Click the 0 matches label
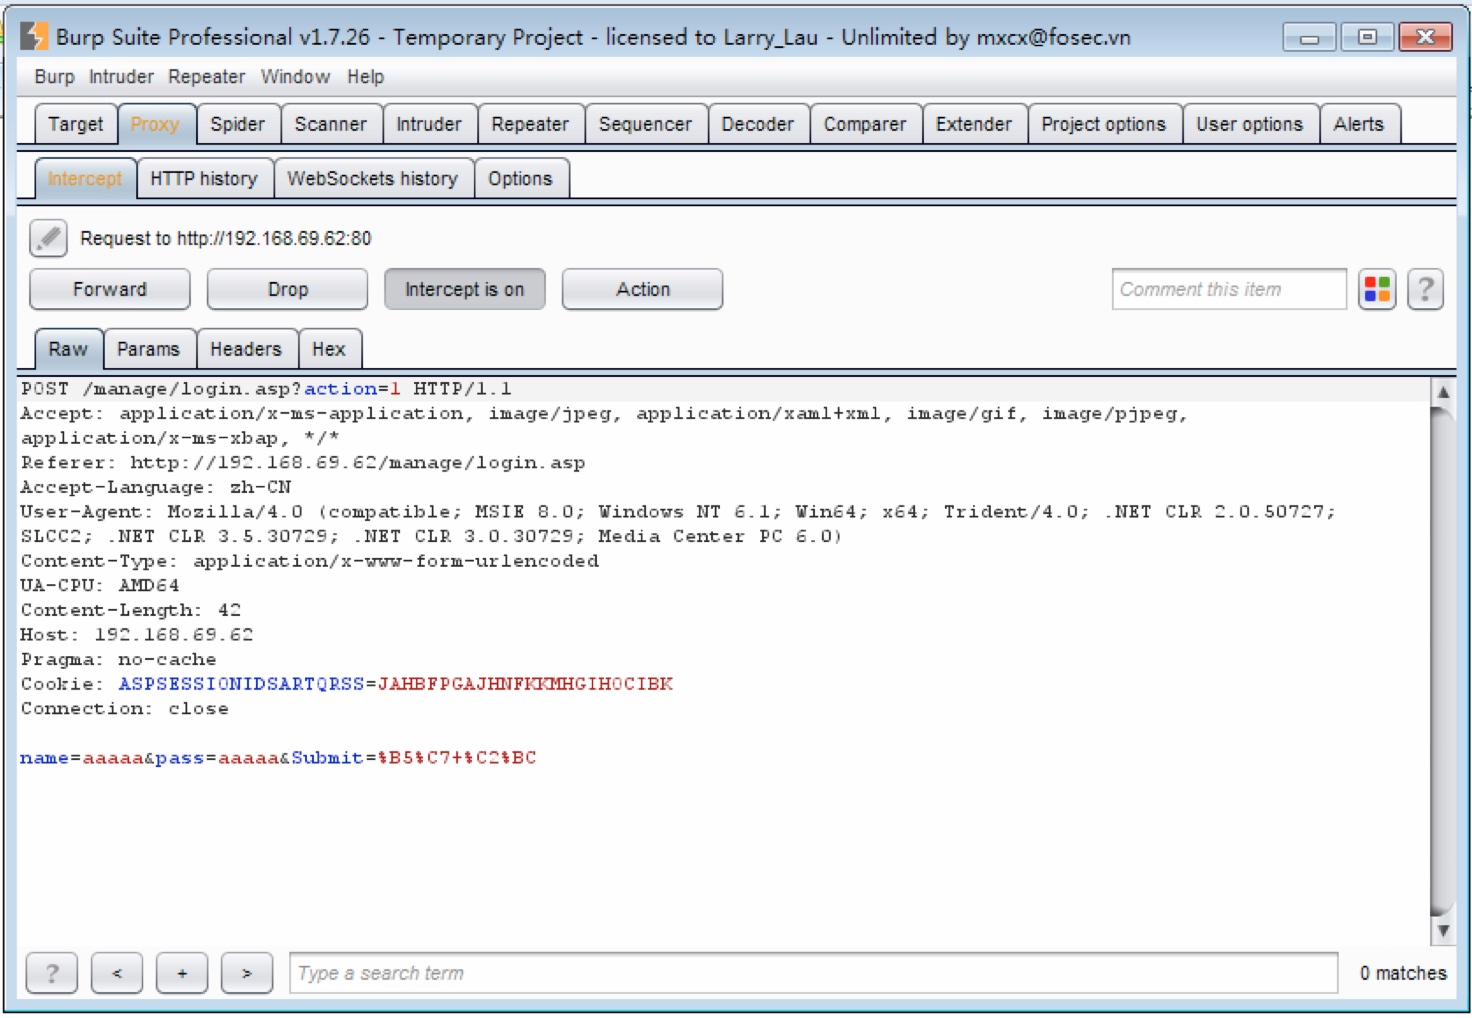This screenshot has height=1018, width=1472. coord(1403,973)
